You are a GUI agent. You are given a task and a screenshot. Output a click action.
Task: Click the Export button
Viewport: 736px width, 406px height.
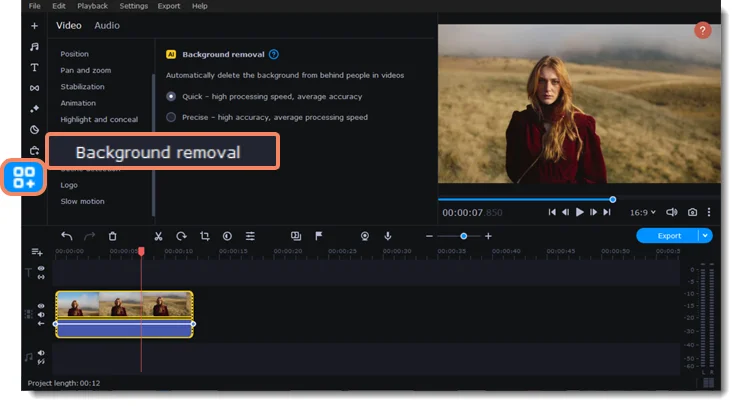point(669,236)
